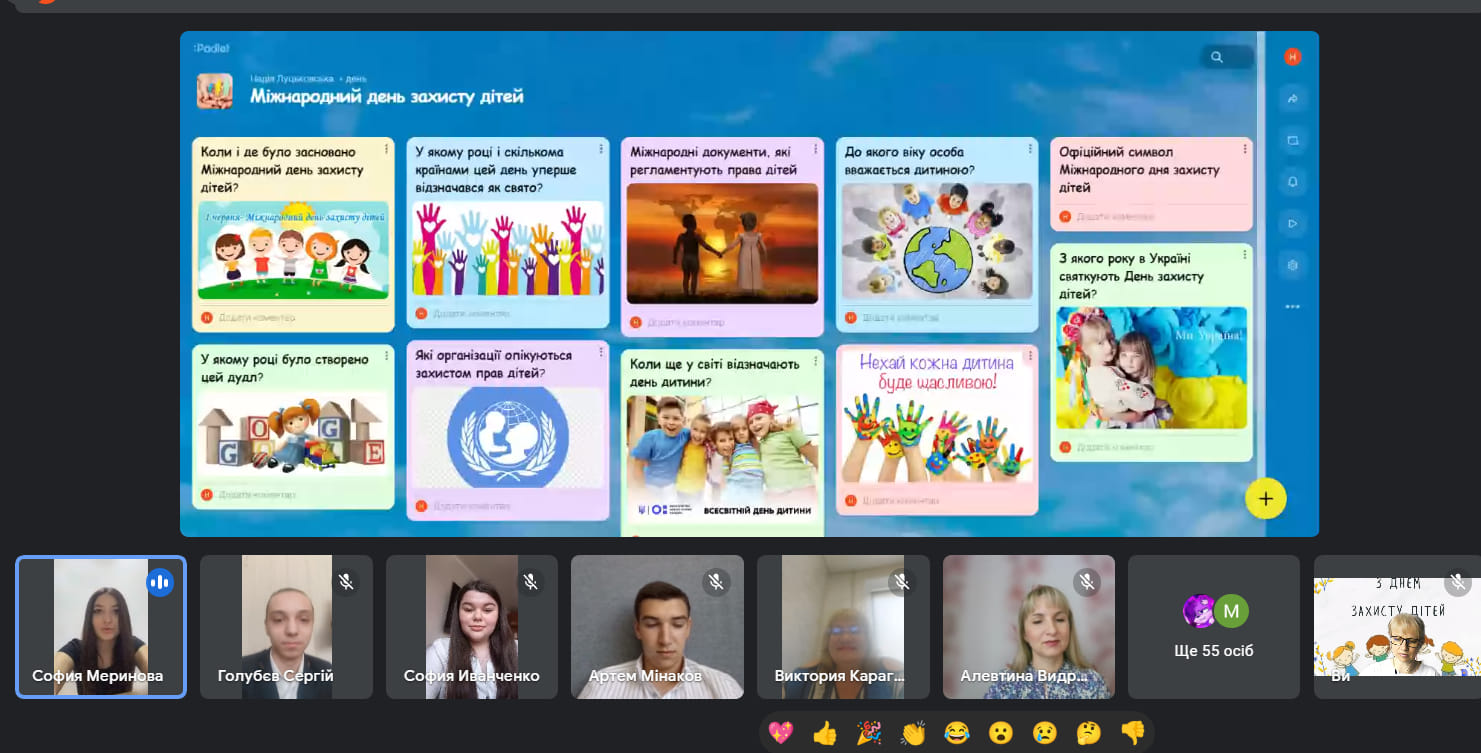Open the UN emblem children's rights post
This screenshot has width=1481, height=753.
pos(508,430)
